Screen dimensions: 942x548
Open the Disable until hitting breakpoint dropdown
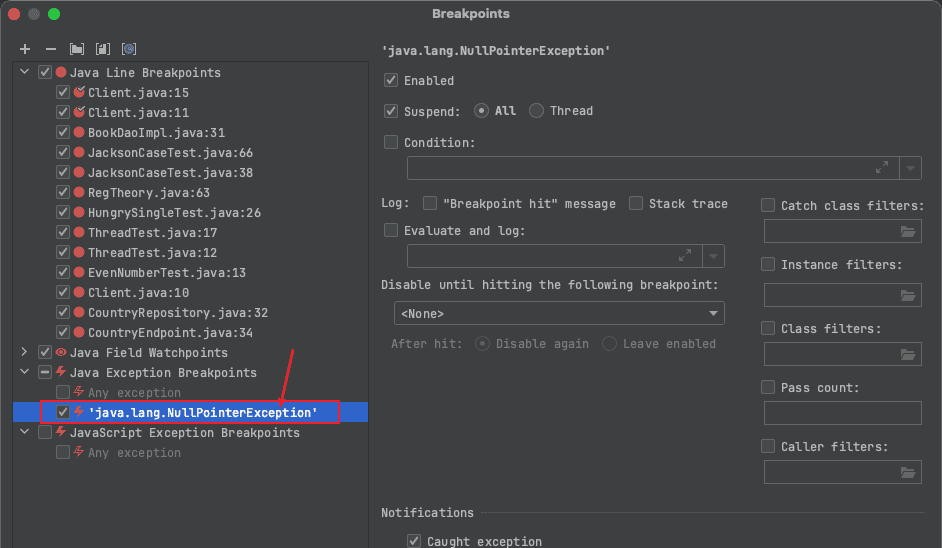tap(559, 314)
